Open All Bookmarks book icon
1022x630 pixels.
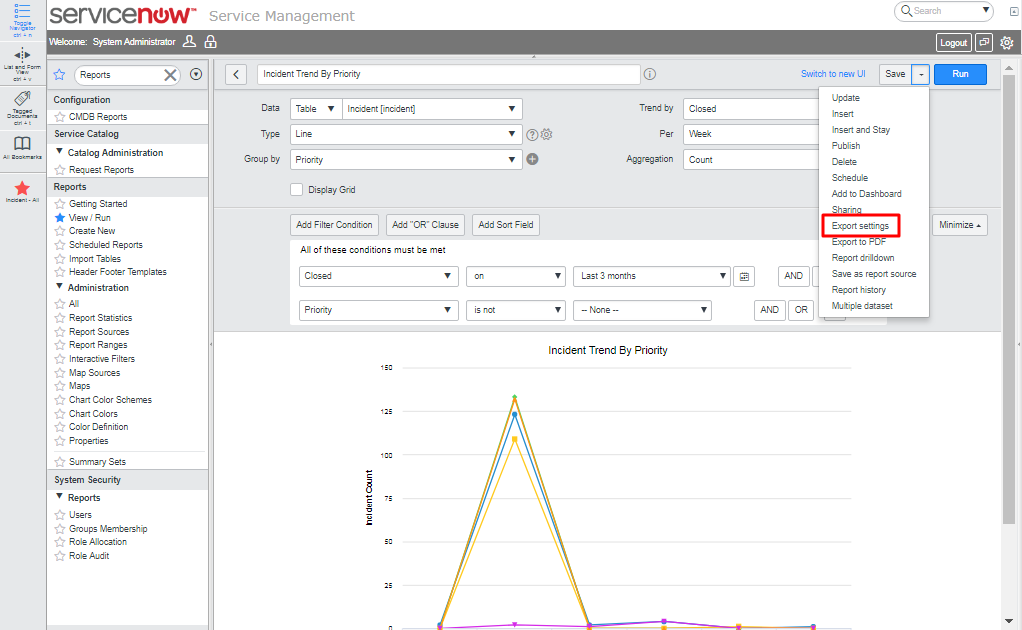click(x=22, y=144)
